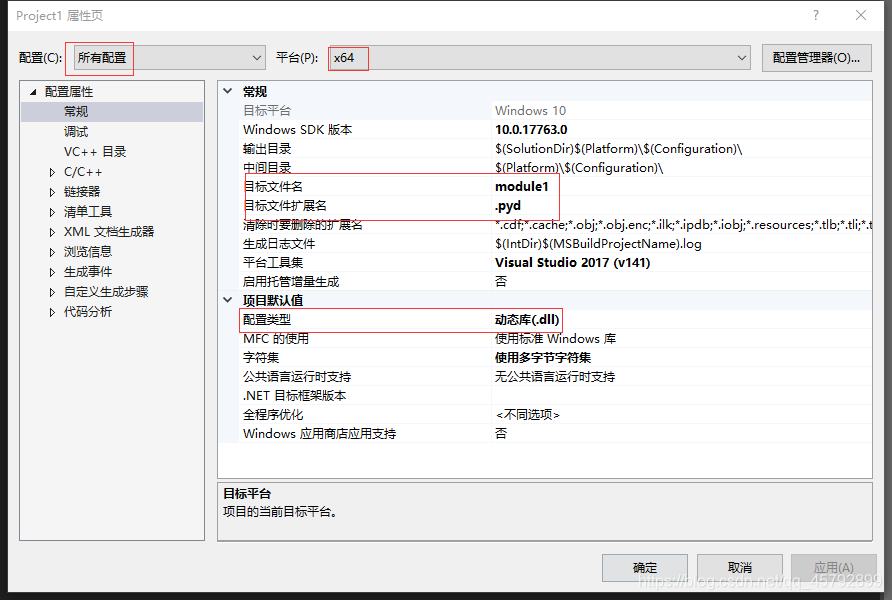The image size is (892, 600).
Task: Expand the 浏览信息 tree node arrow
Action: point(52,252)
